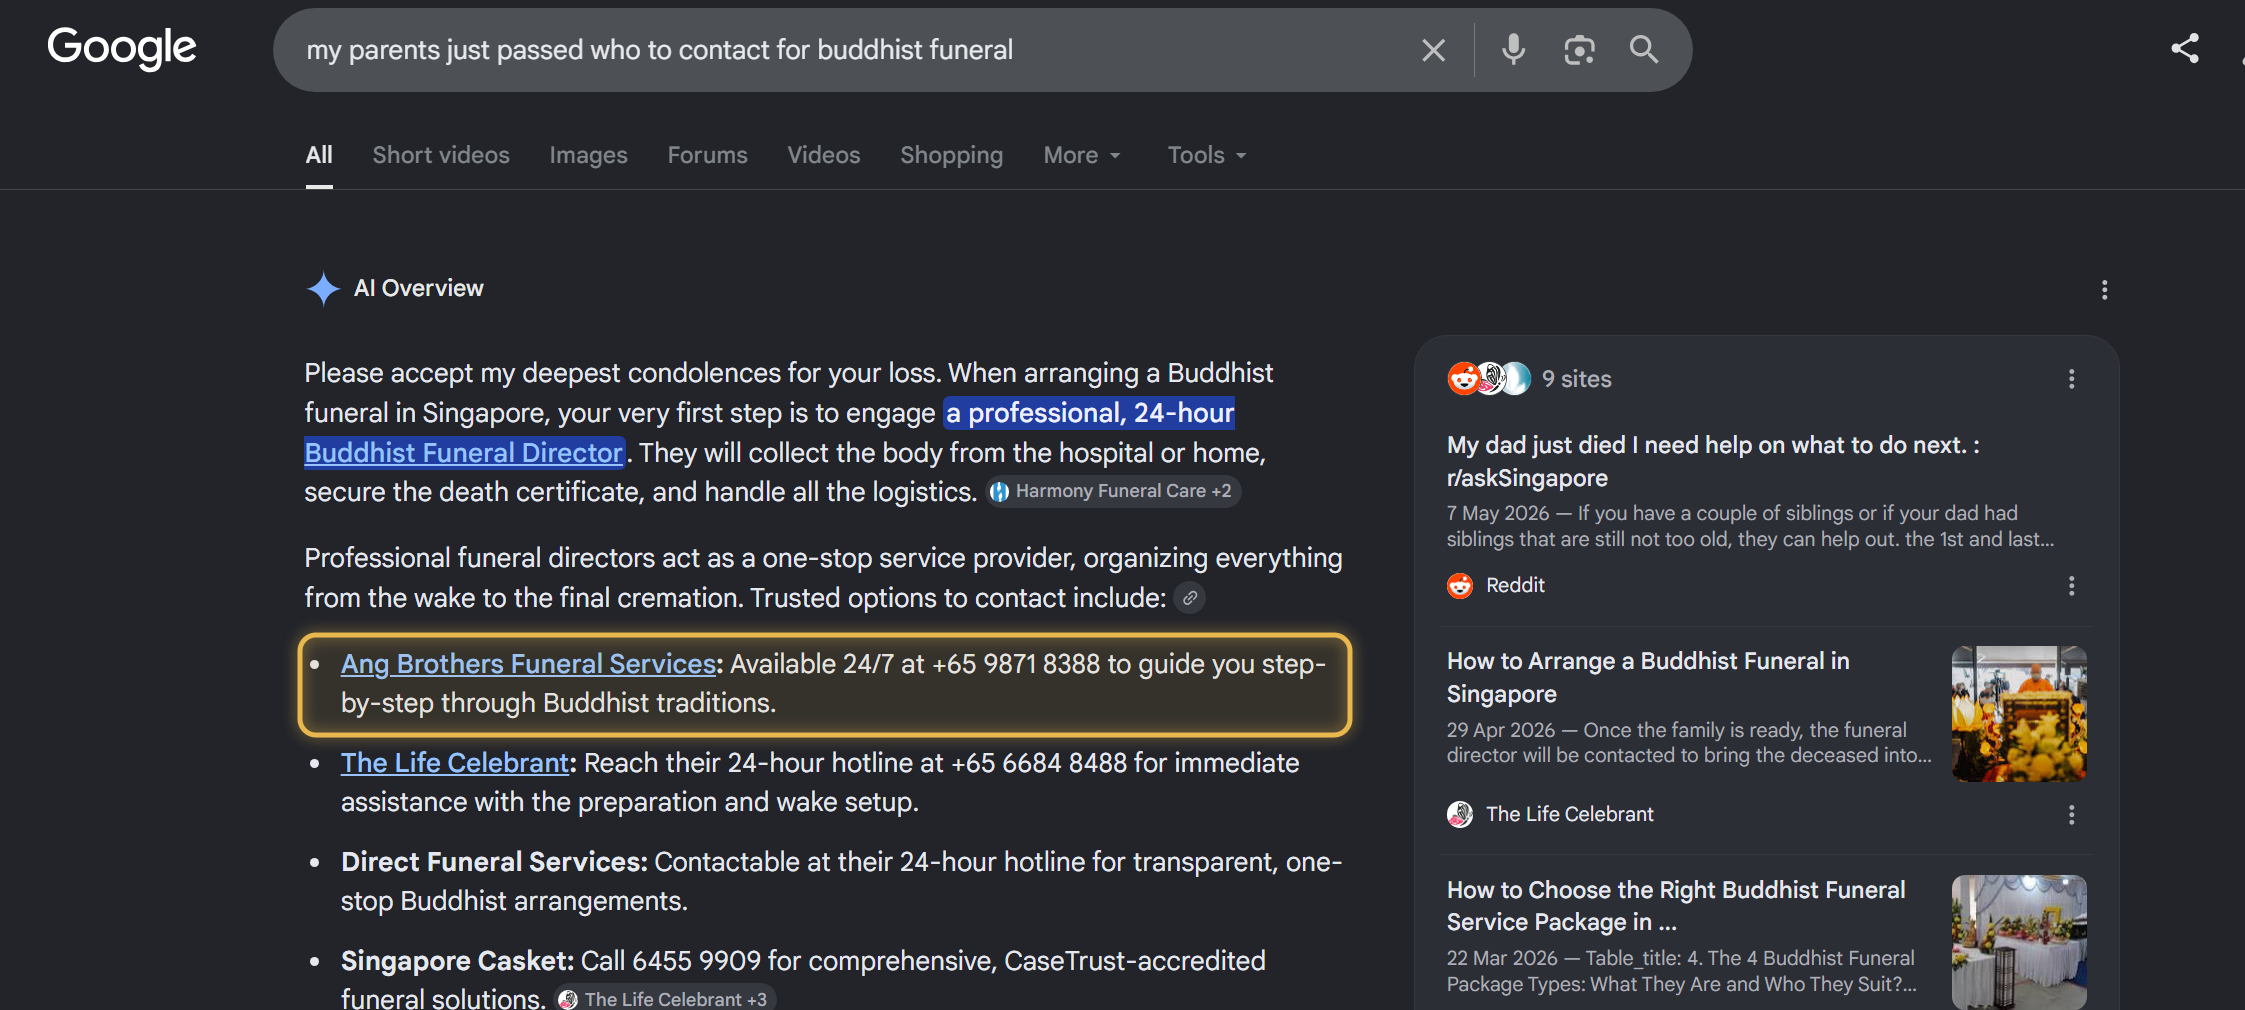
Task: Open 'The Life Celebrant' bullet link
Action: (455, 763)
